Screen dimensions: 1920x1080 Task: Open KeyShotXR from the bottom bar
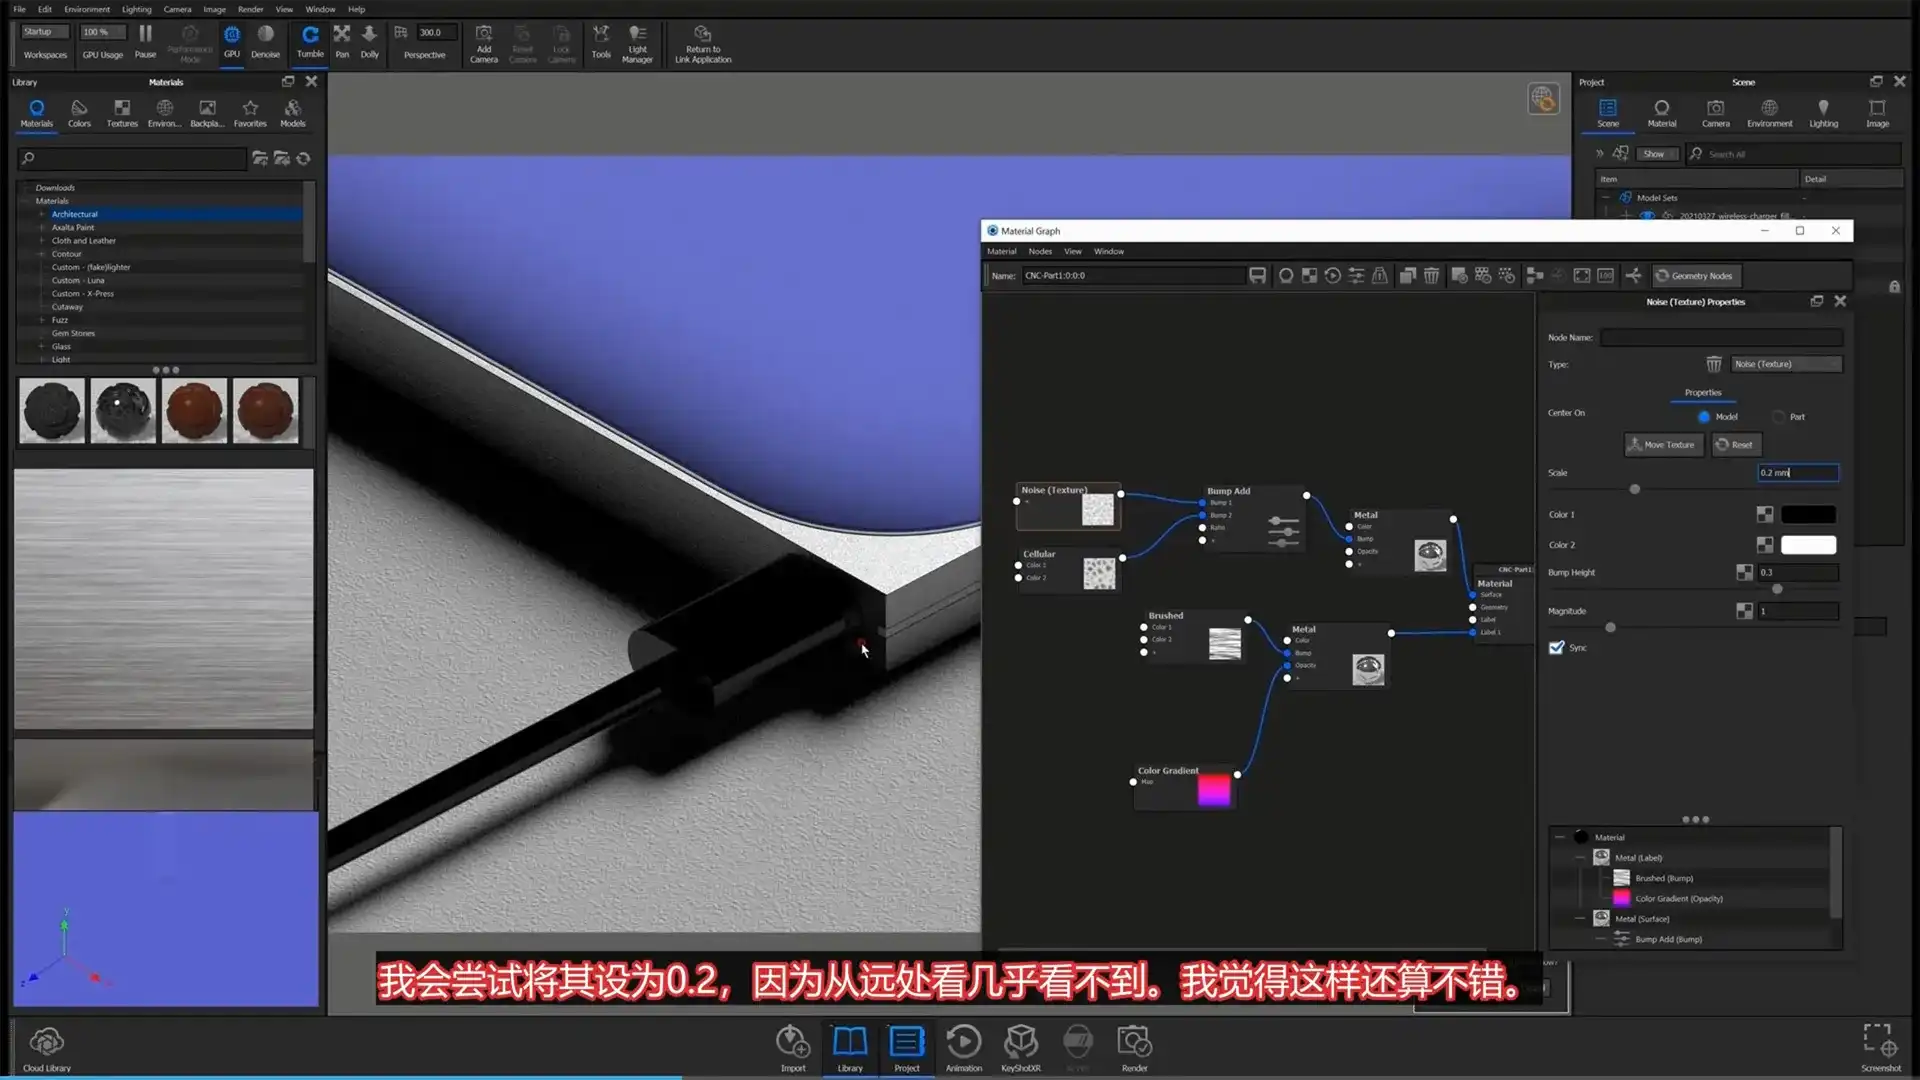click(x=1020, y=1048)
